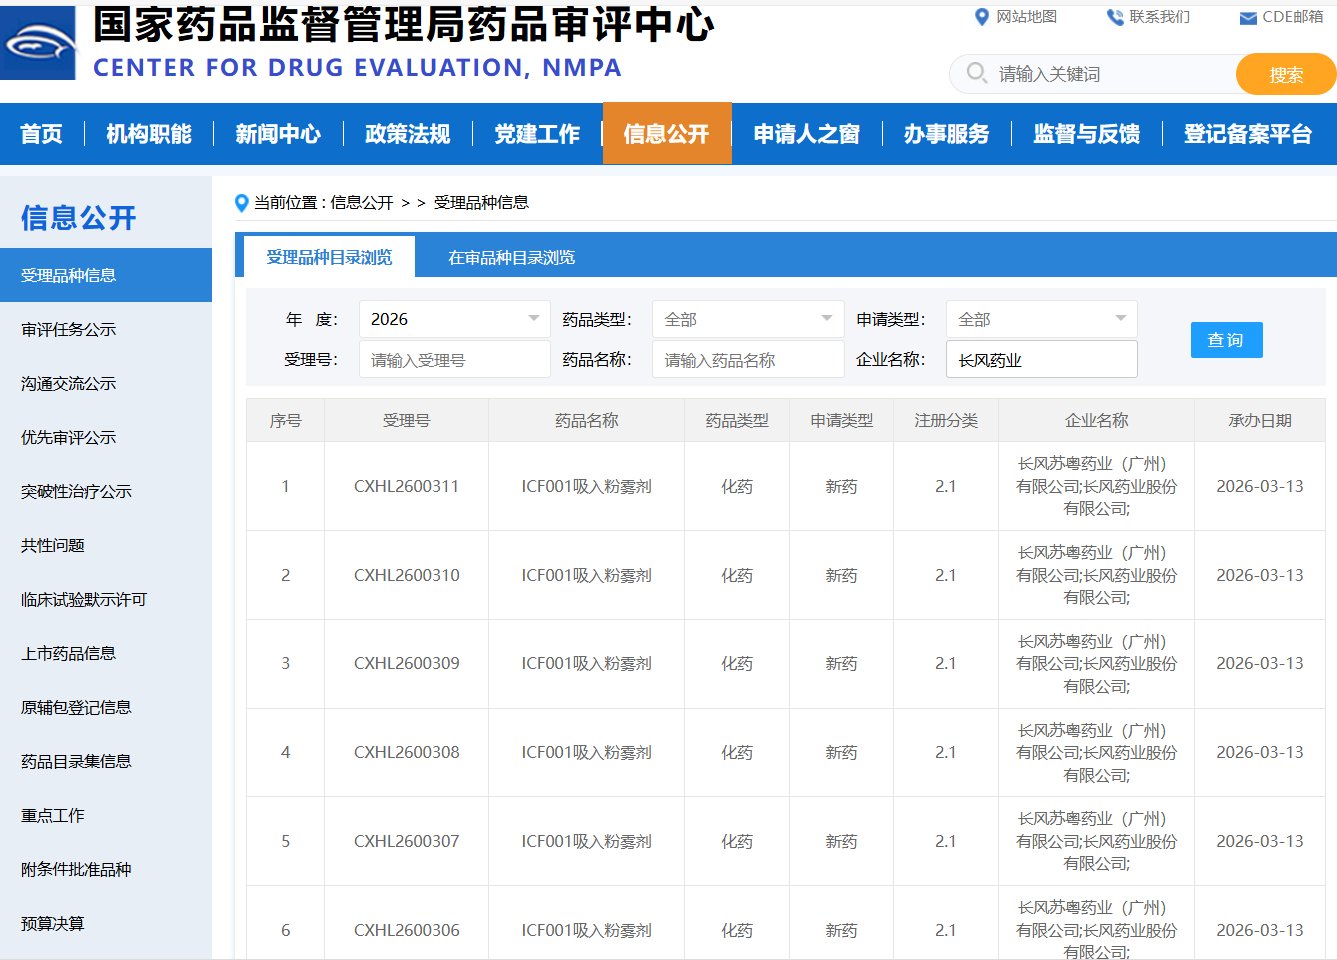
Task: Click the CDE logo in the top-left corner
Action: point(40,42)
